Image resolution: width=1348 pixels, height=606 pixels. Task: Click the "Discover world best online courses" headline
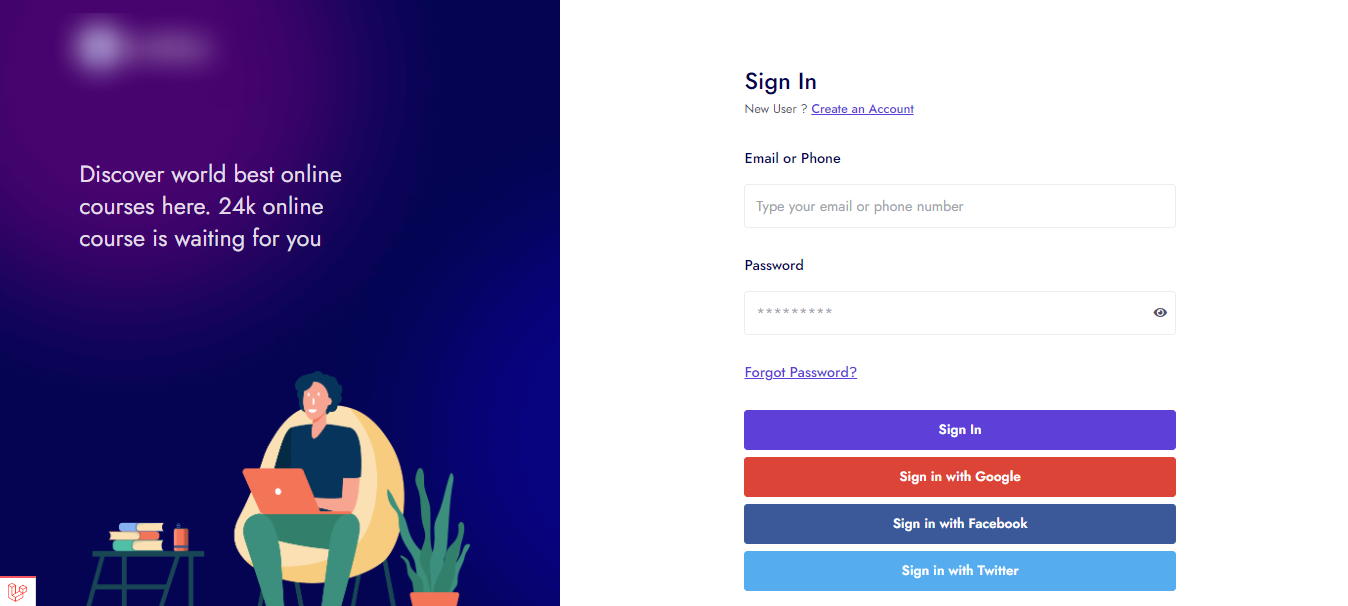pos(210,207)
